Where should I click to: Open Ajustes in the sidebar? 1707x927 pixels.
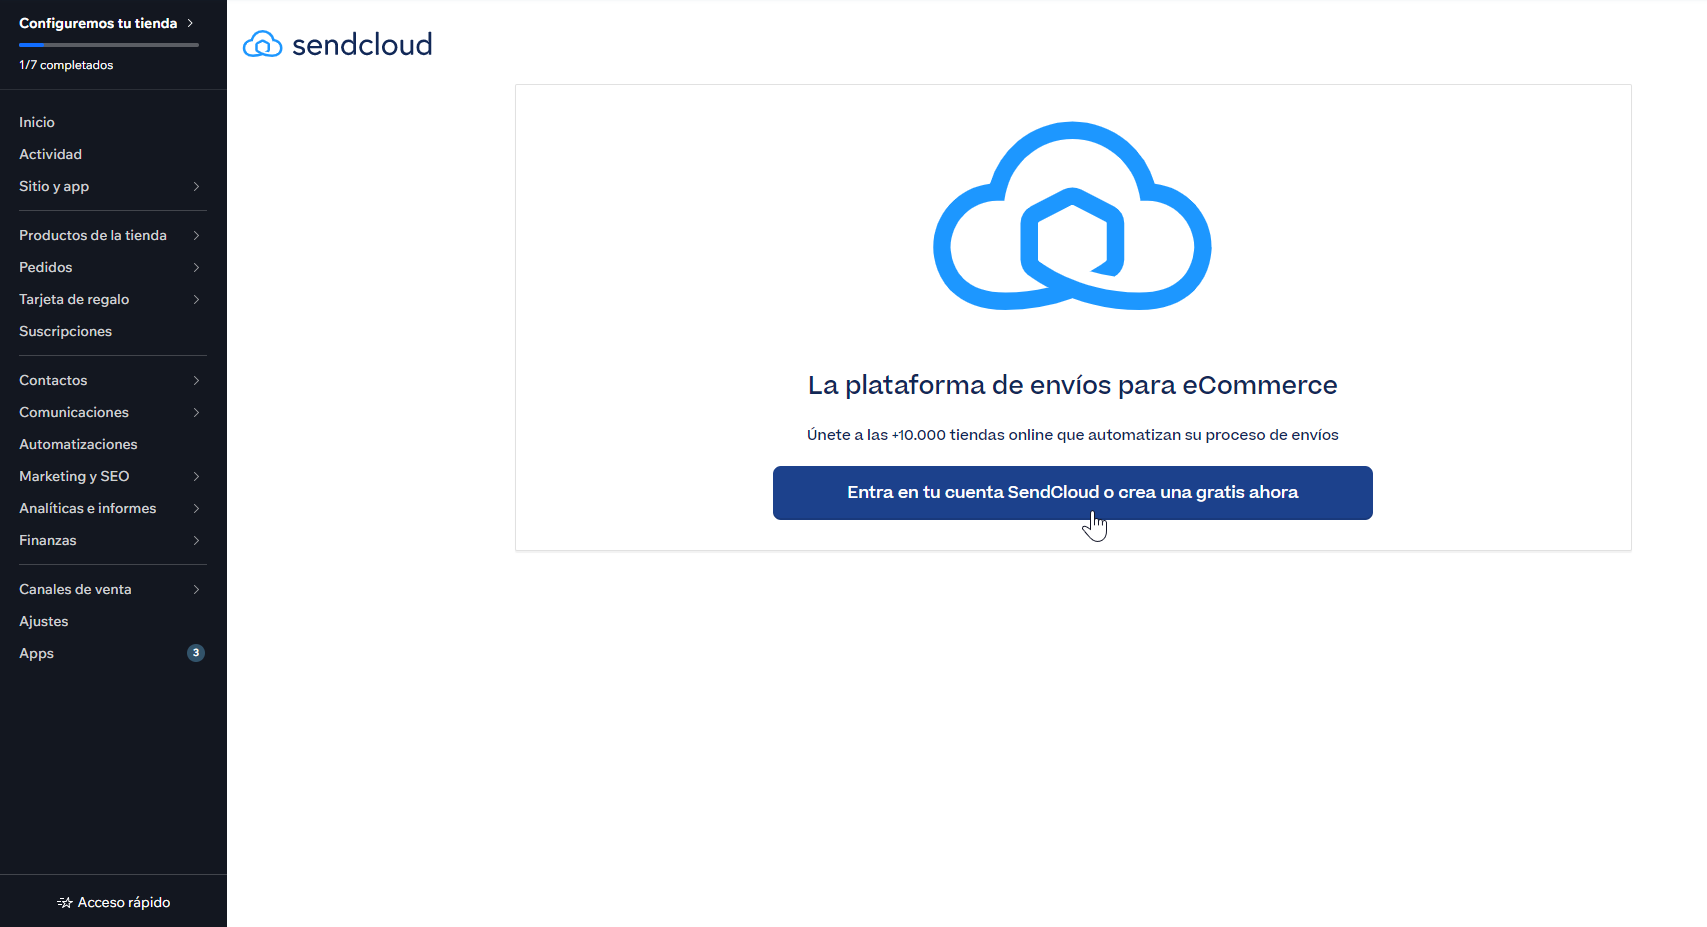tap(44, 621)
